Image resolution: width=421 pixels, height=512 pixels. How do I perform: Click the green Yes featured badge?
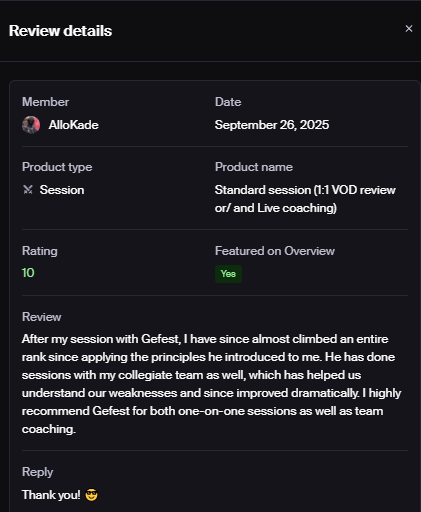pyautogui.click(x=228, y=274)
